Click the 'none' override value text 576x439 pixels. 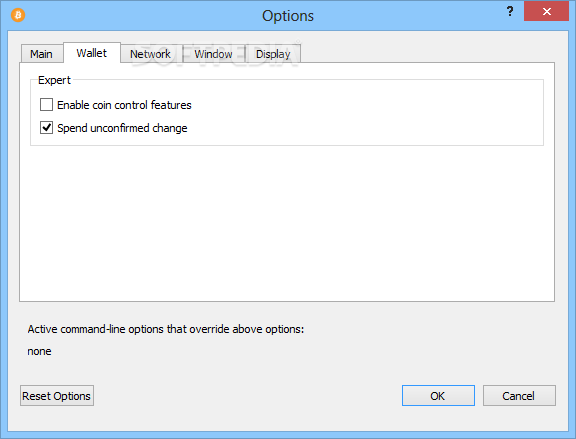click(x=39, y=351)
